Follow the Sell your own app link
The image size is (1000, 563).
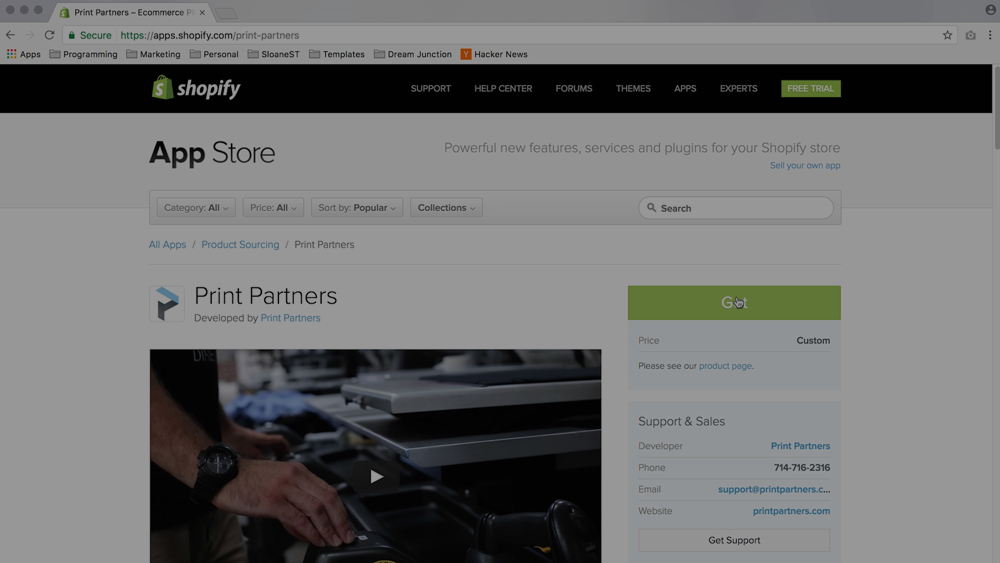pos(805,165)
